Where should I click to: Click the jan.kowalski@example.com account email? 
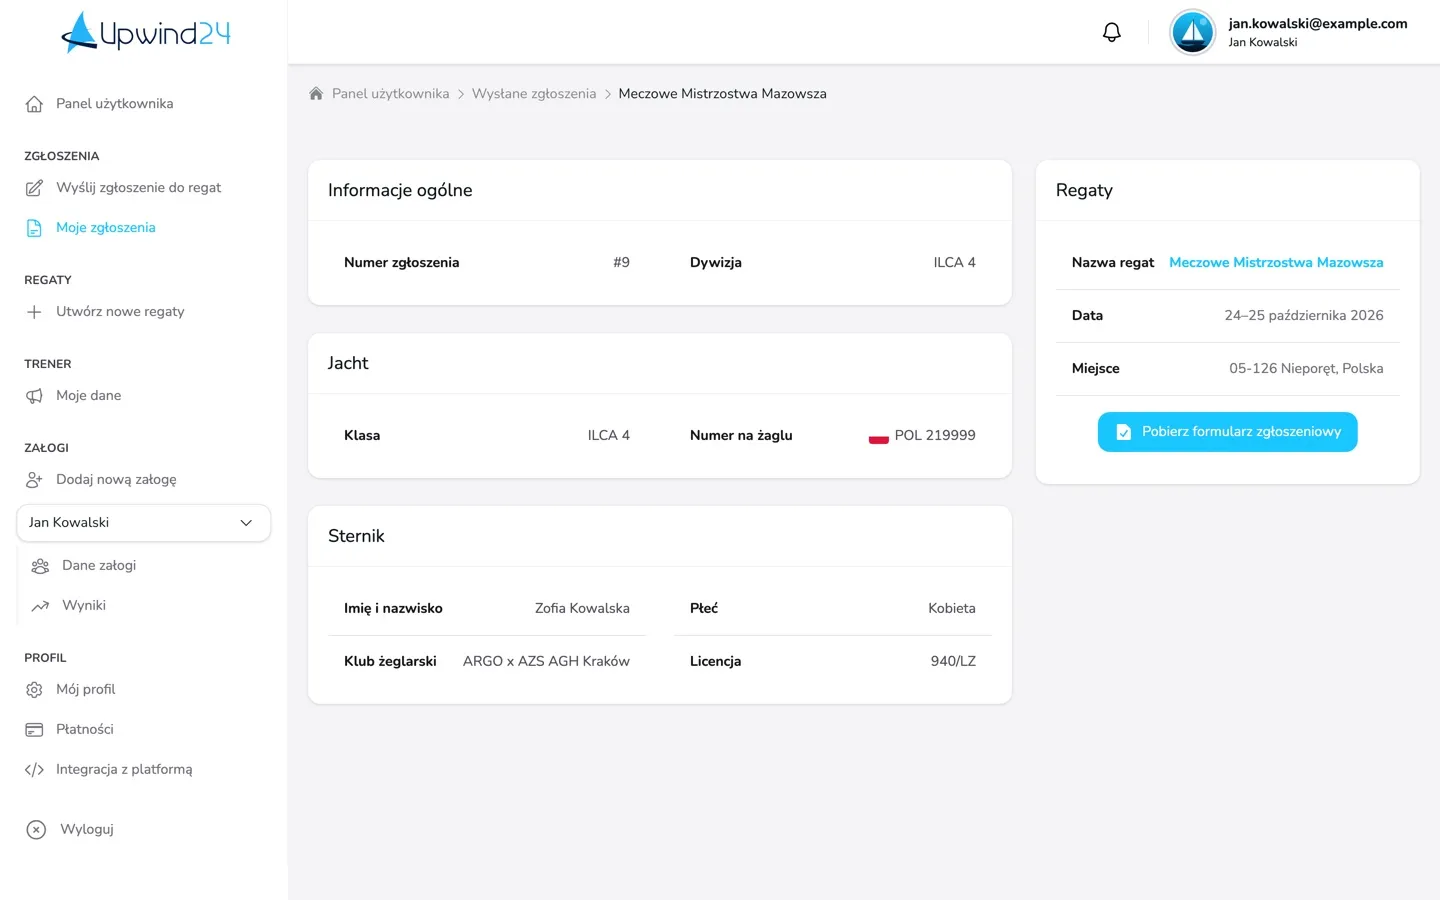[1318, 24]
